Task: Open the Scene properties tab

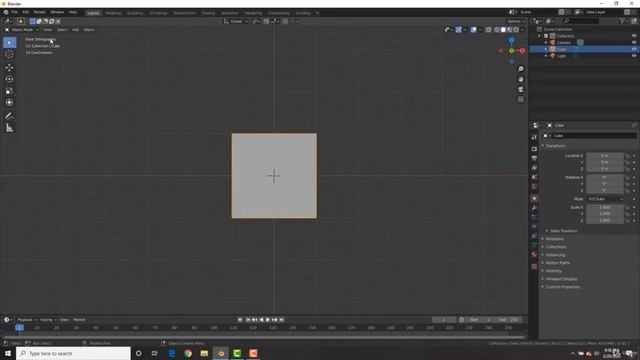Action: point(534,177)
